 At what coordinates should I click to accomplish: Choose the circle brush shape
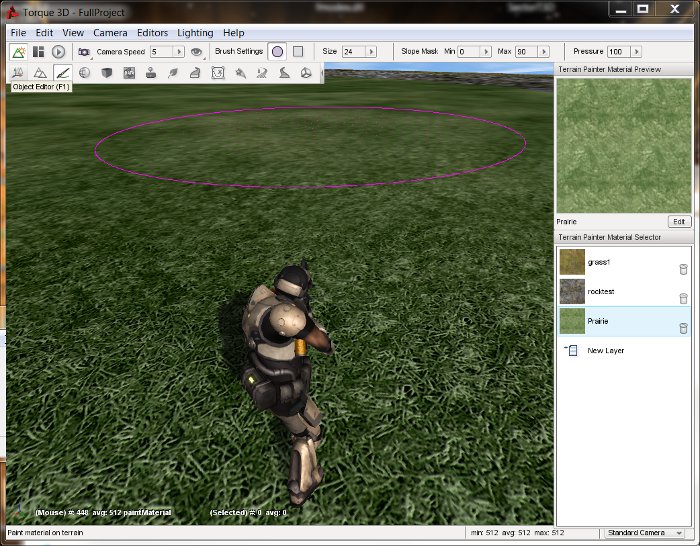pos(277,51)
